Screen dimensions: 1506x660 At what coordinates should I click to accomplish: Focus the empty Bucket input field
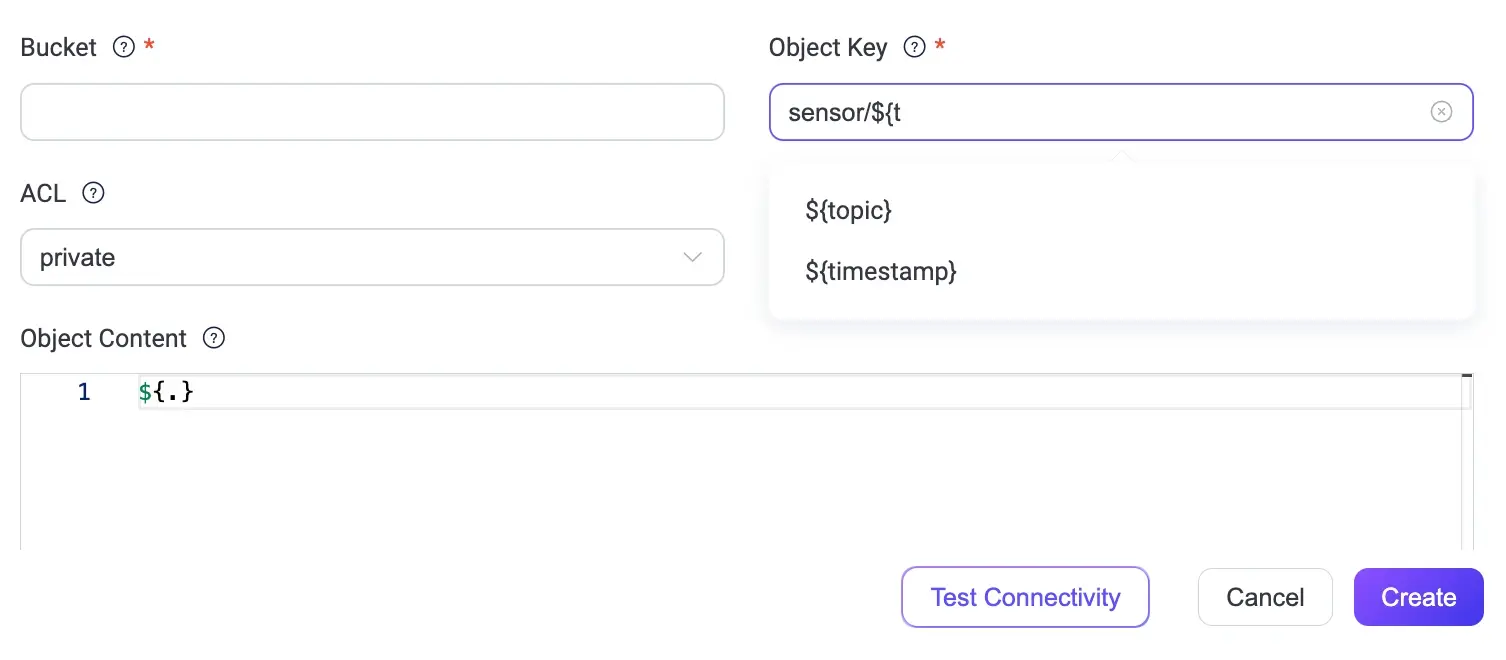click(372, 112)
